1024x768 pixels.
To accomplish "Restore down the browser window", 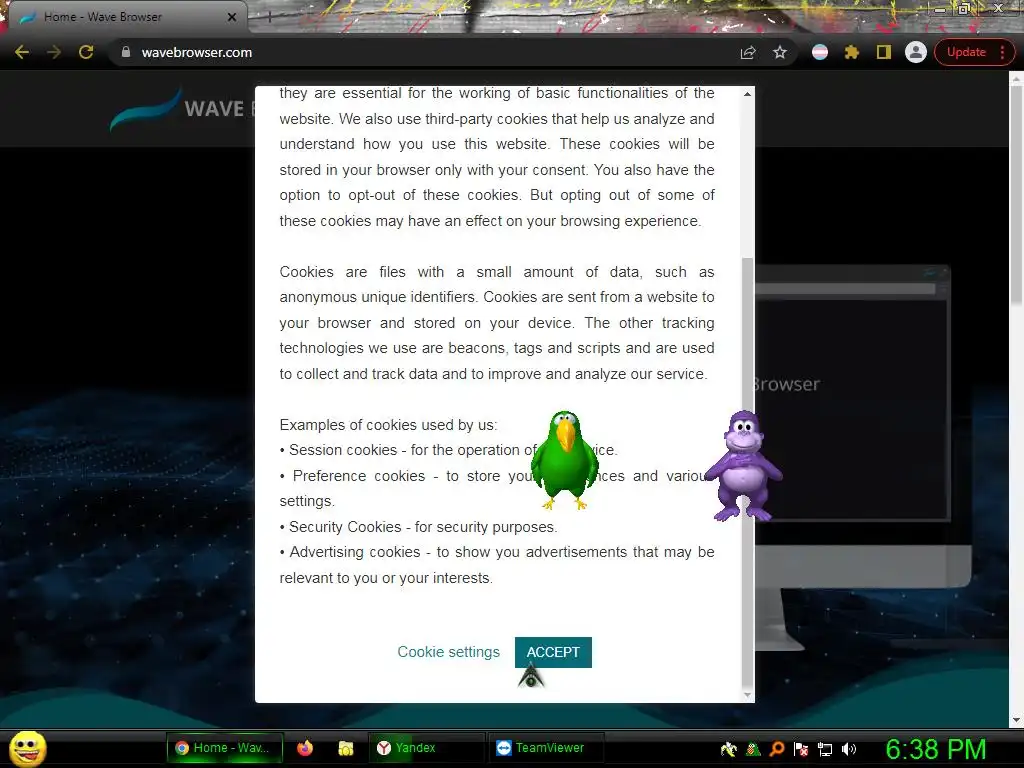I will coord(964,8).
